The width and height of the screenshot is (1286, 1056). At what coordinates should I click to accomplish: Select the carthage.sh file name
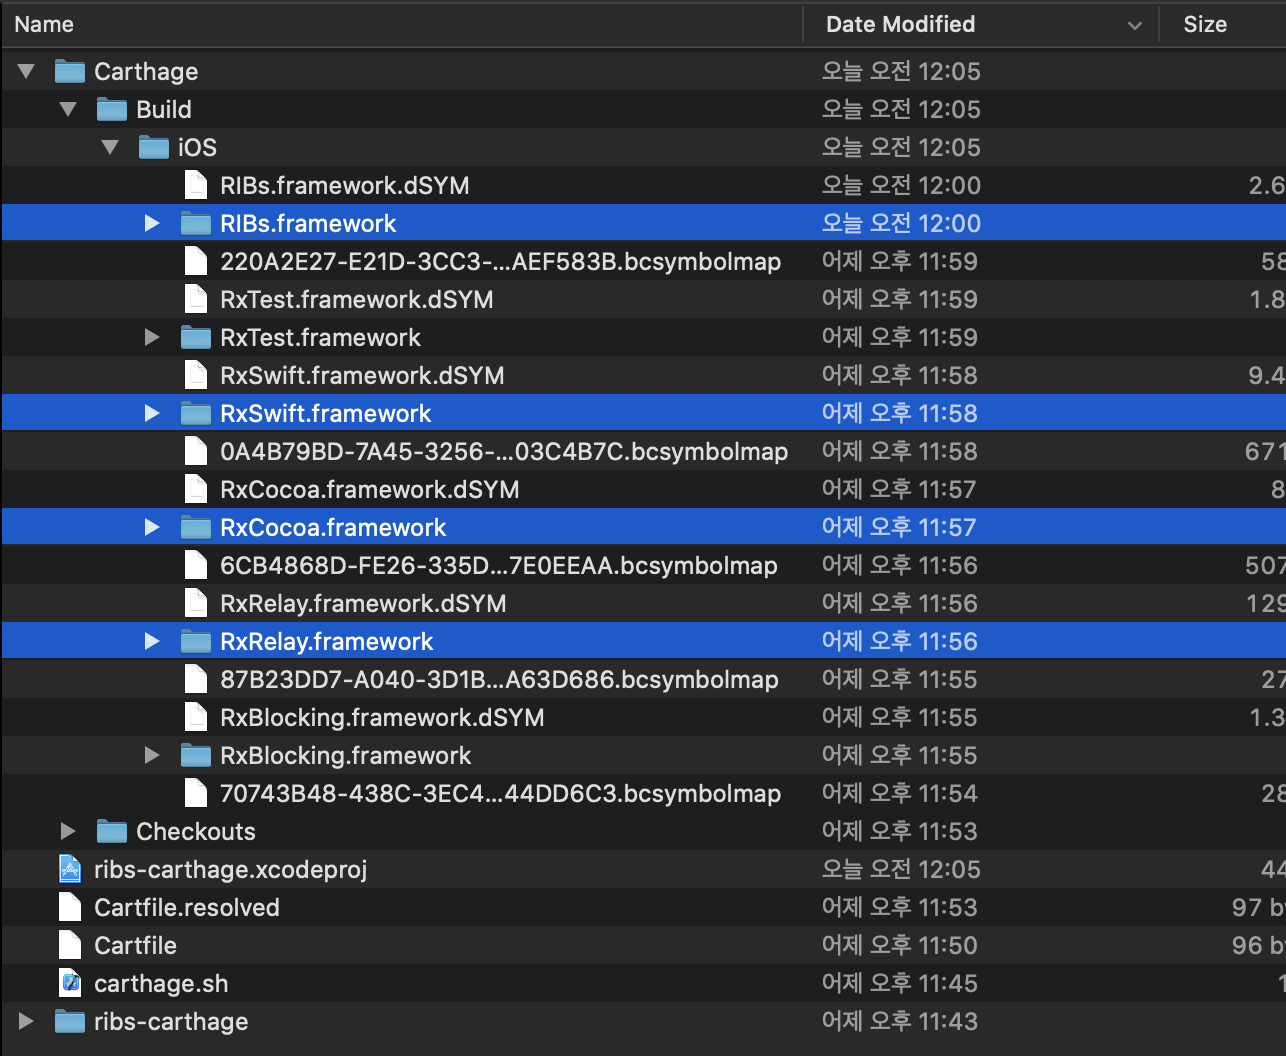(161, 983)
